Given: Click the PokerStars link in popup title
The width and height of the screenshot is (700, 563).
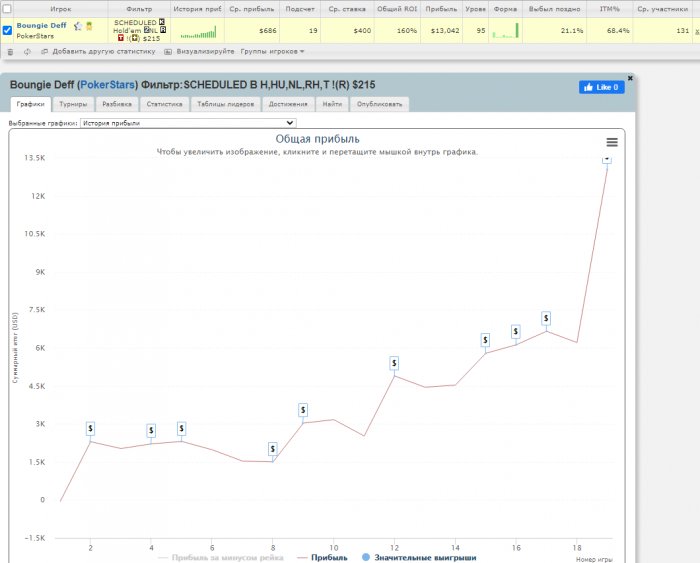Looking at the screenshot, I should pos(106,85).
